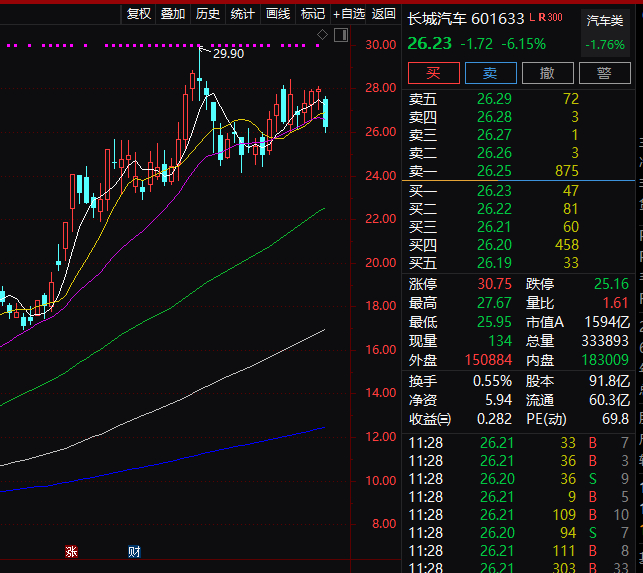The height and width of the screenshot is (573, 643).
Task: Click the 卖二 price 26.26
Action: [x=494, y=153]
